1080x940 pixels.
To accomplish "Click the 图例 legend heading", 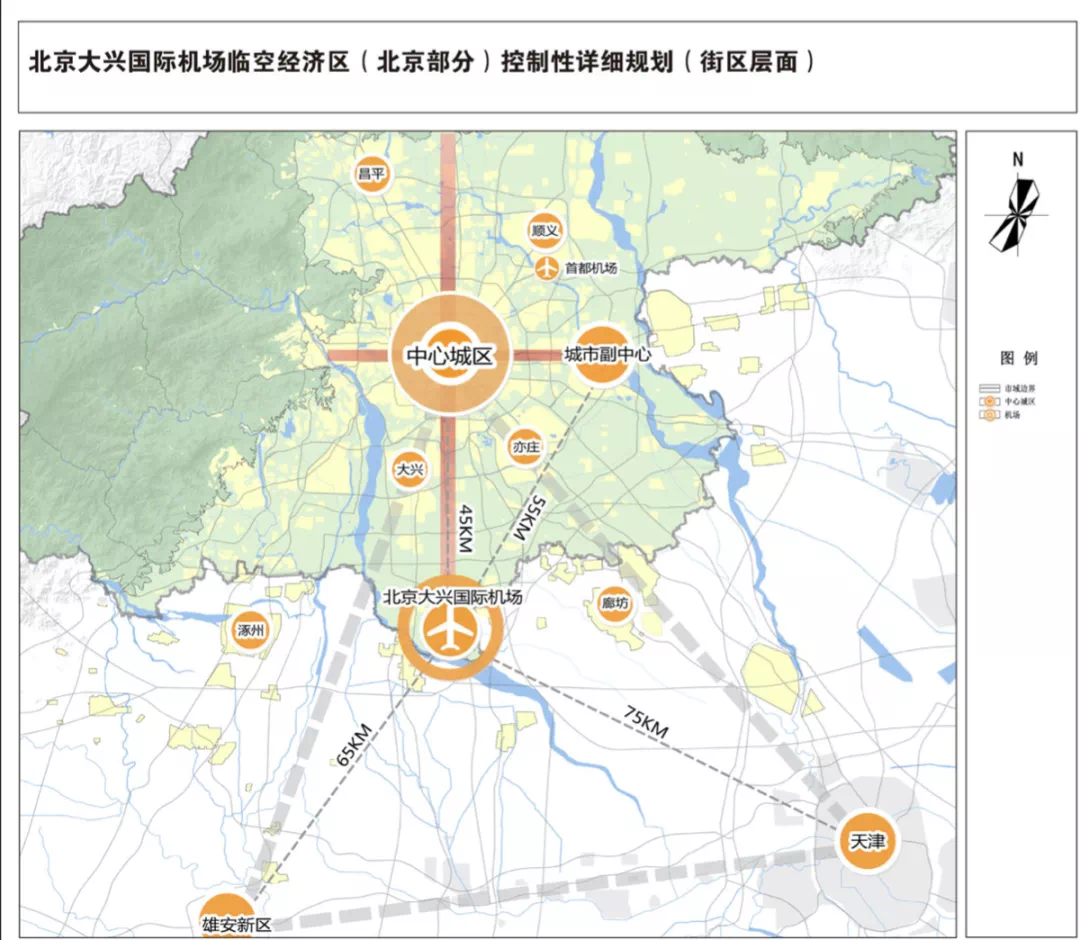I will pyautogui.click(x=1018, y=358).
